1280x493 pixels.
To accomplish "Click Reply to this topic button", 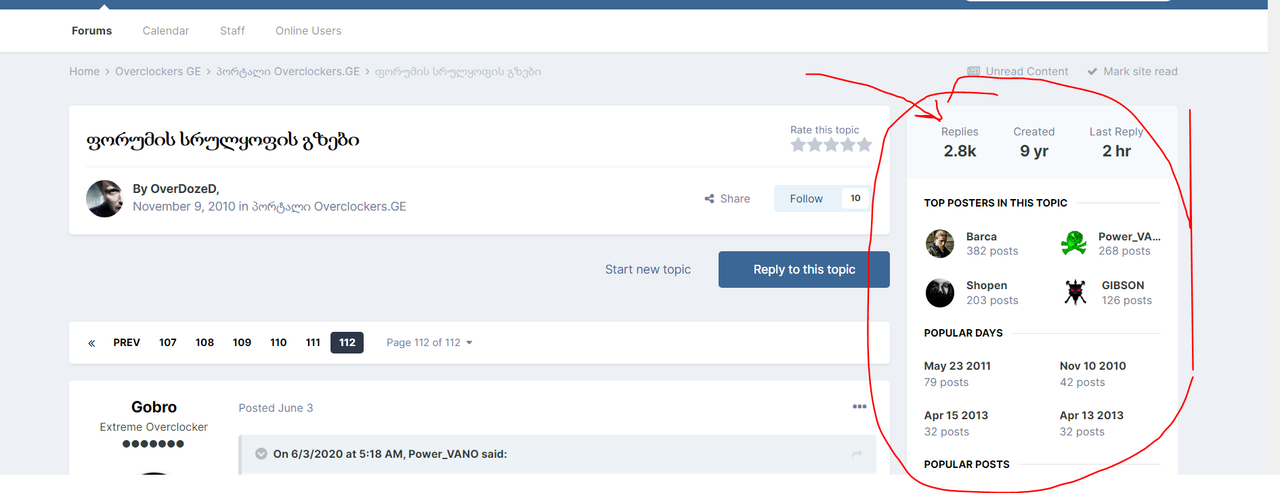I will pos(804,270).
